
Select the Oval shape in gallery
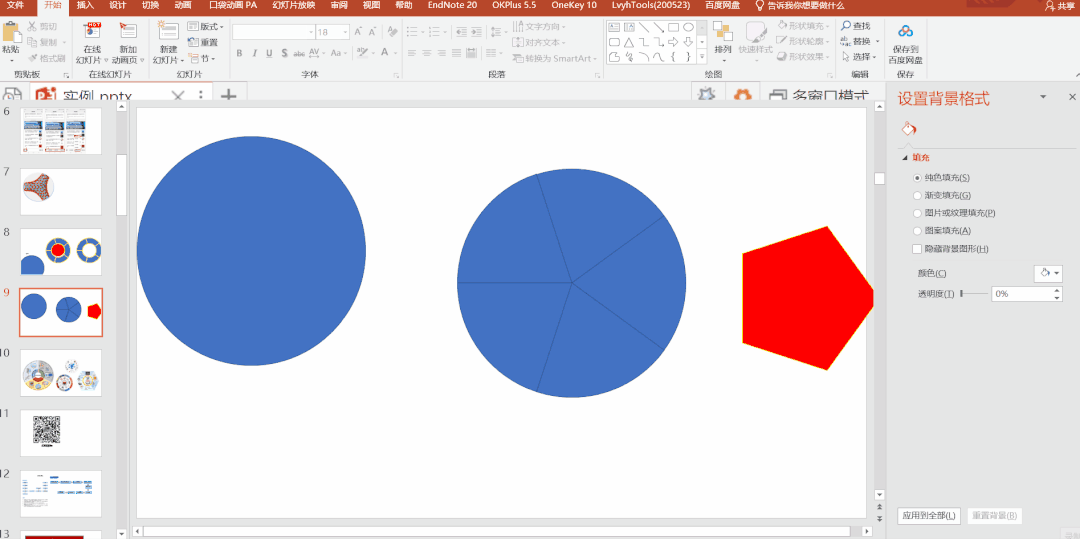[x=688, y=28]
